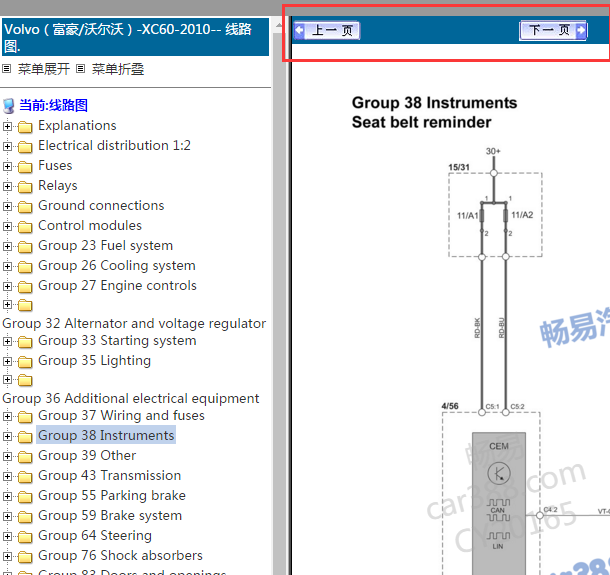Screen dimensions: 610x575
Task: Select Group 36 Additional electrical equipment label
Action: pyautogui.click(x=130, y=398)
